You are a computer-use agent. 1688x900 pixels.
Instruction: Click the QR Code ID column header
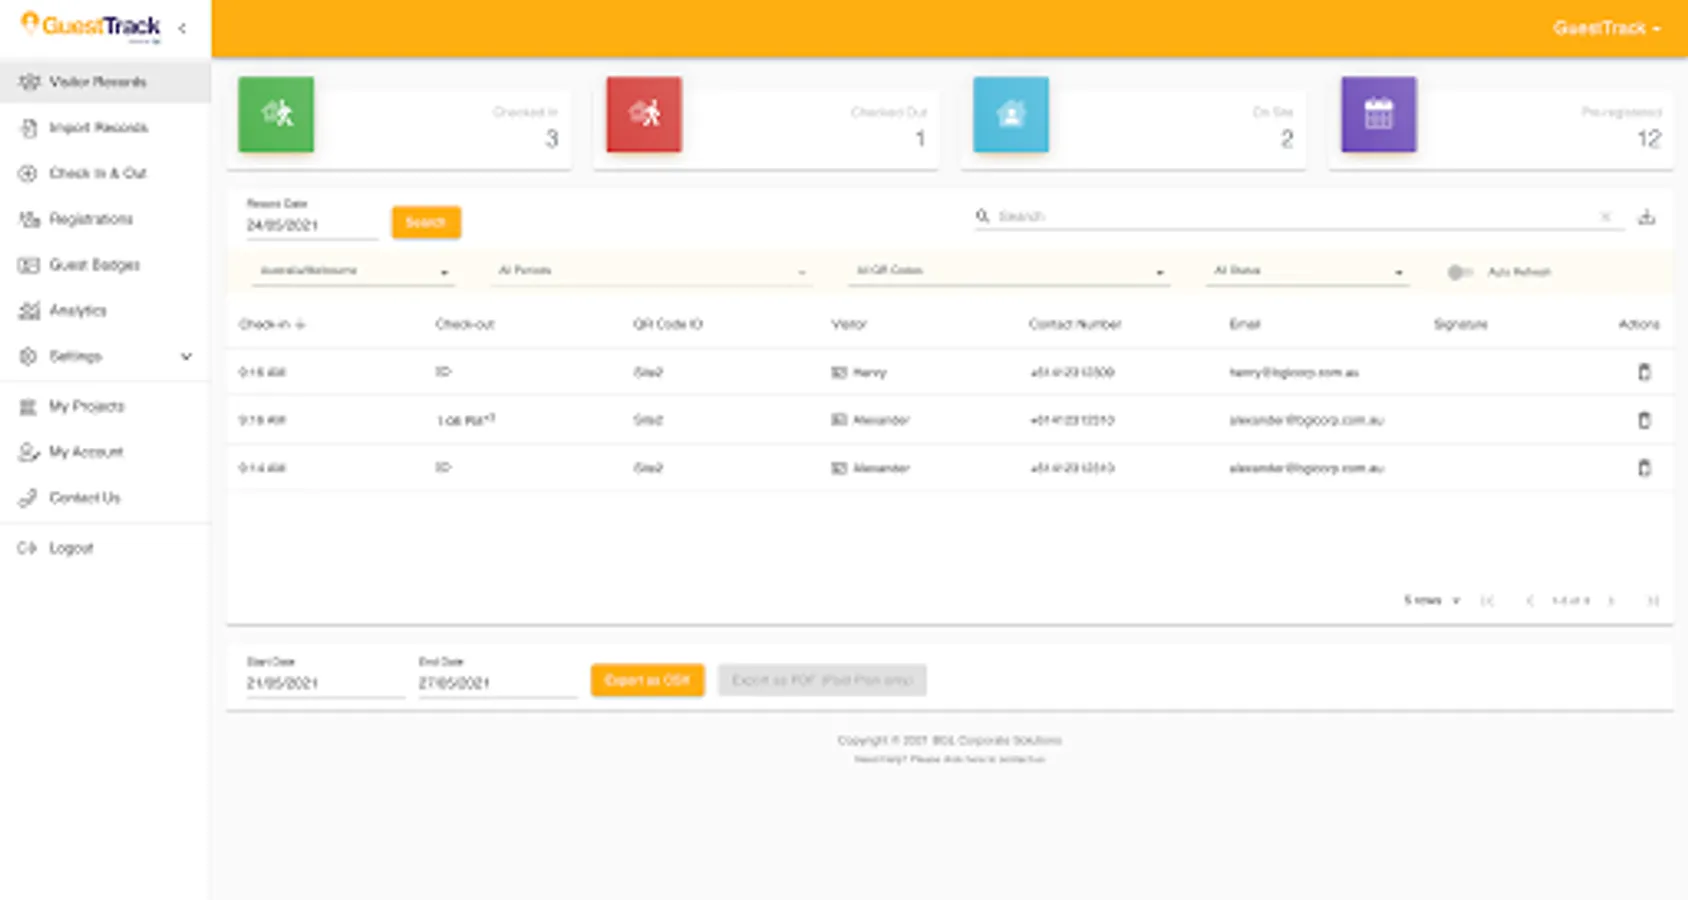click(x=668, y=324)
